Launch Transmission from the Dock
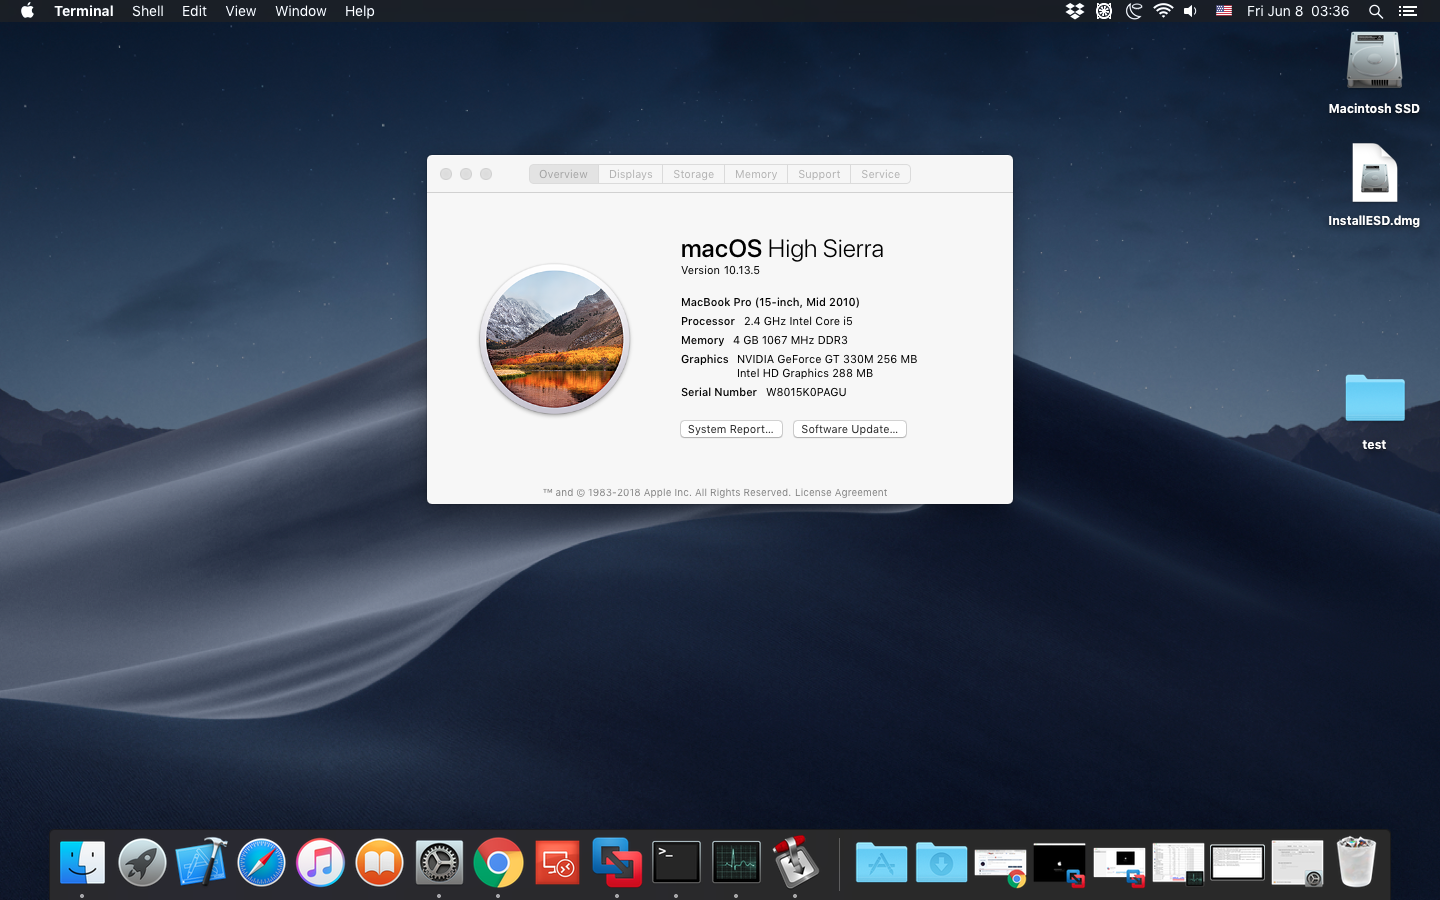 (x=796, y=862)
